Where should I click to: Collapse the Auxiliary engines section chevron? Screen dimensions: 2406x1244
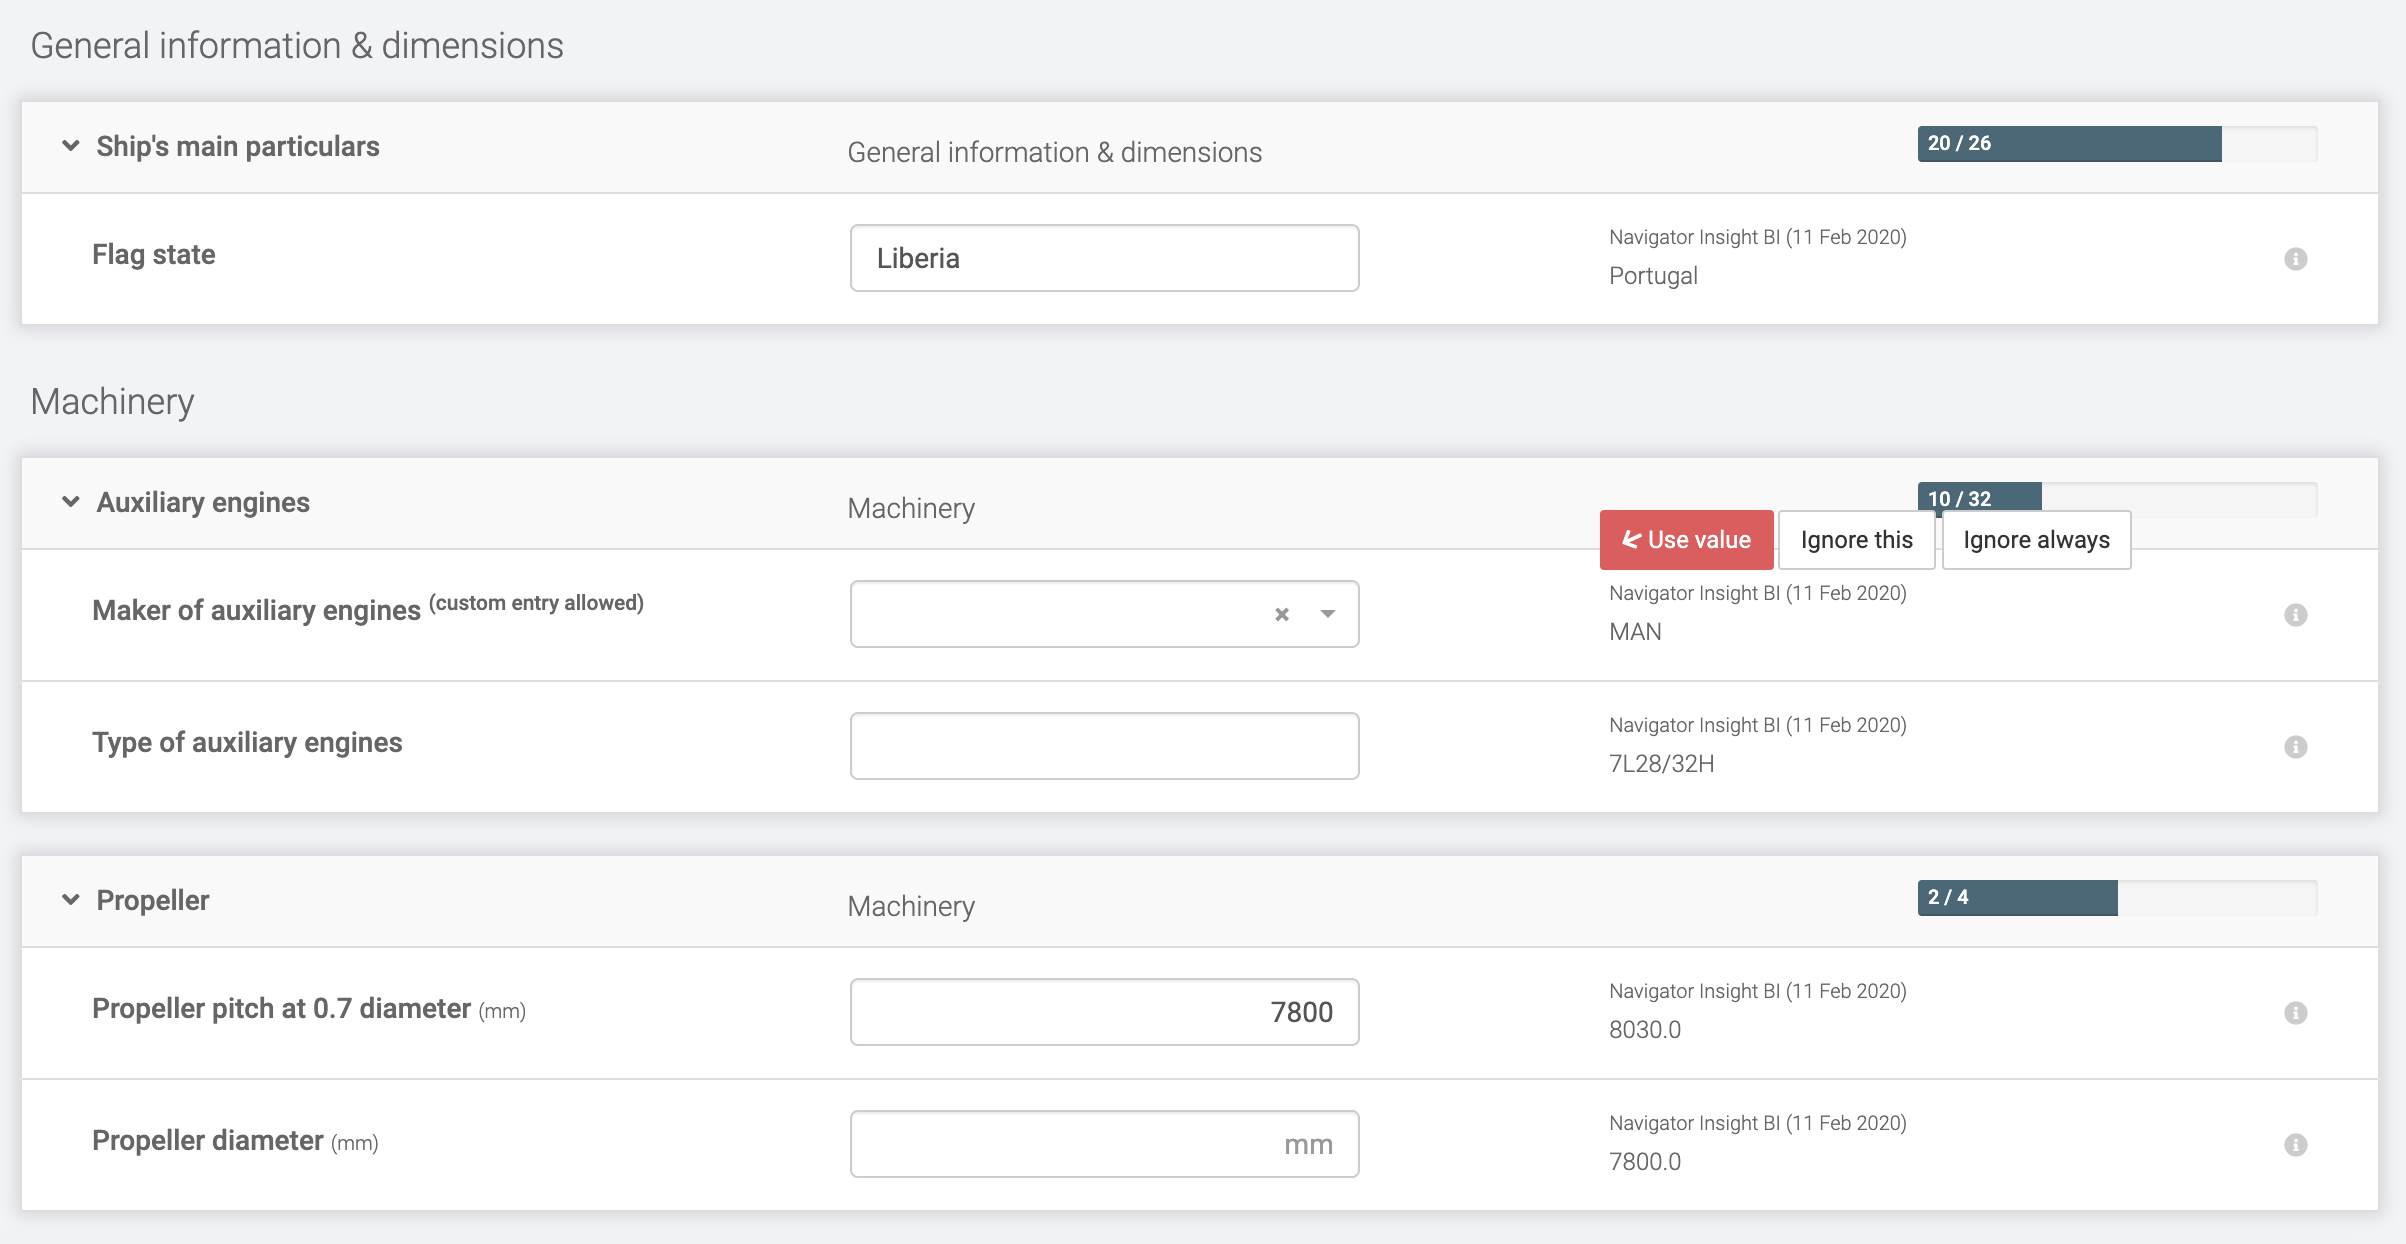pos(71,502)
